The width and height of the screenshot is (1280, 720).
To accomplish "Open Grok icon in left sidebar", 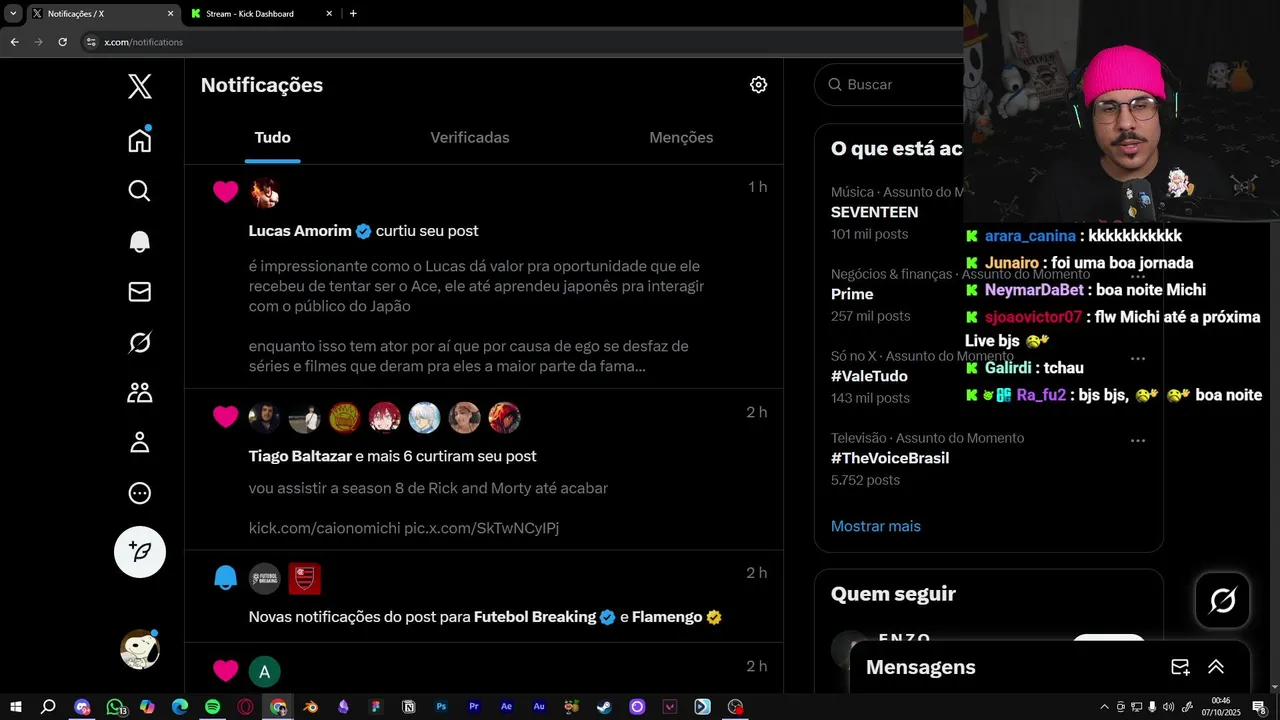I will (140, 342).
